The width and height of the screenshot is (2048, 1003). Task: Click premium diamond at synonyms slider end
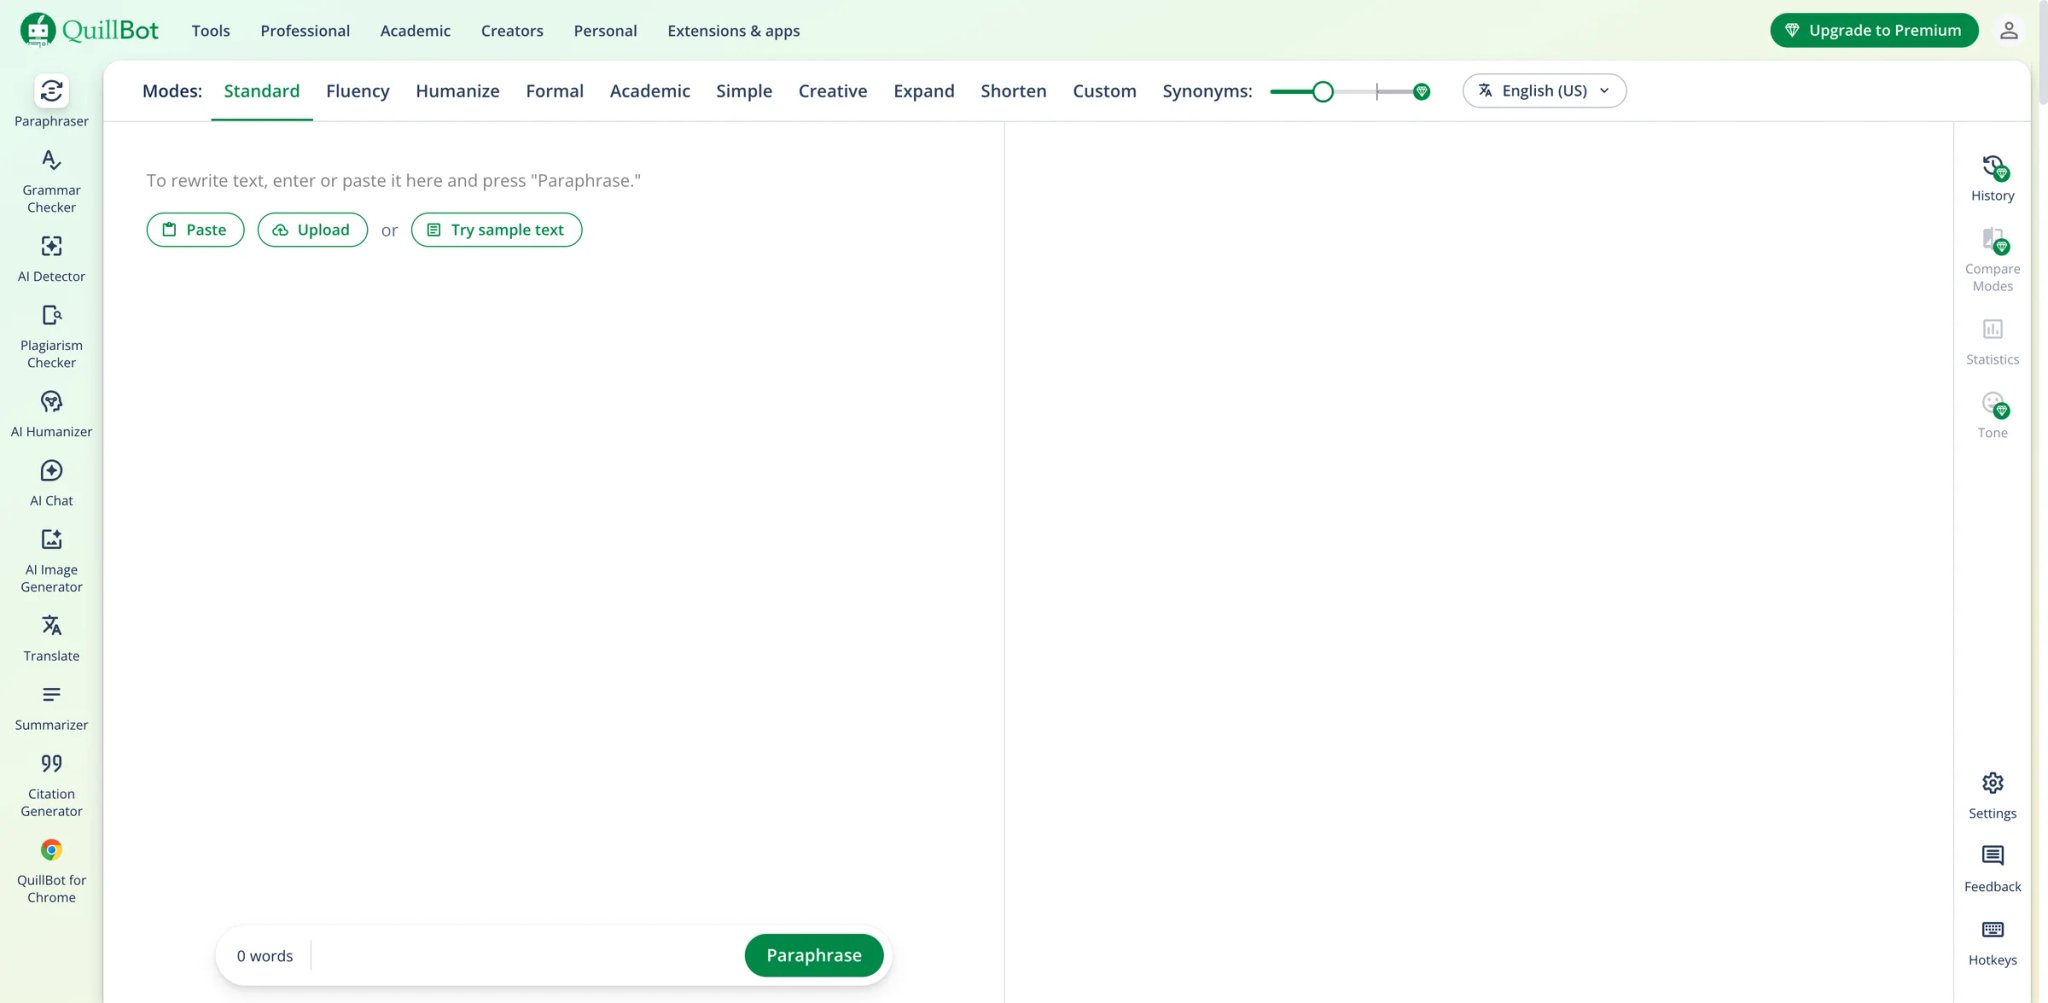(1421, 91)
